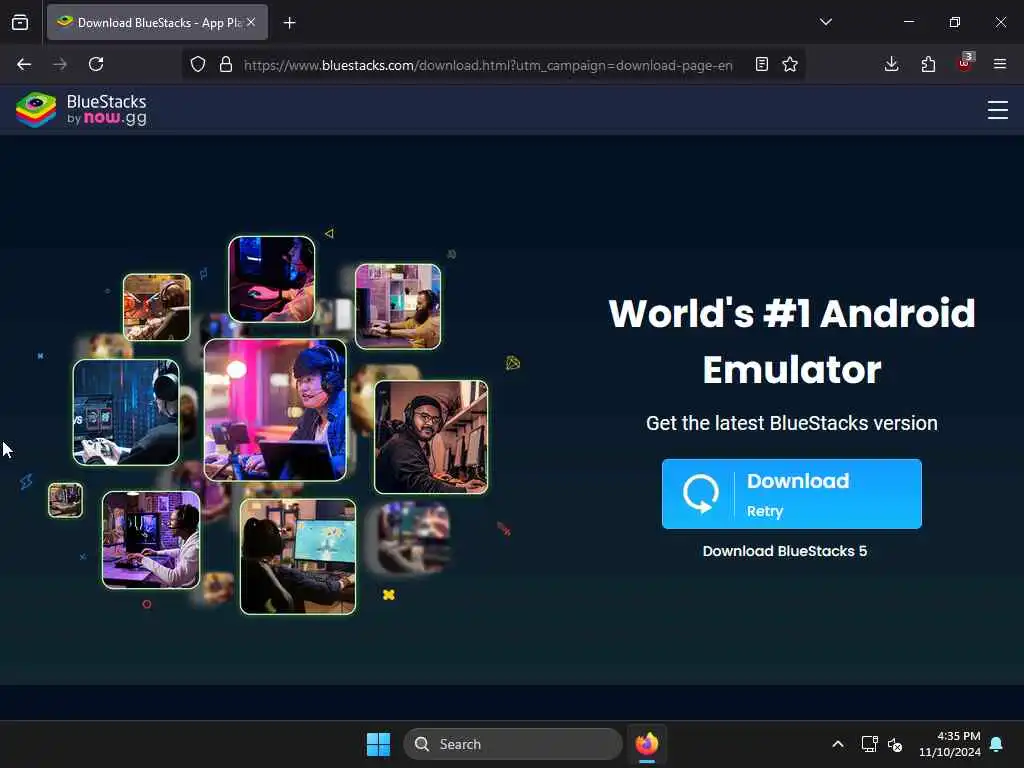Minimize the Firefox window
Screen dimensions: 1024x768
pos(908,22)
